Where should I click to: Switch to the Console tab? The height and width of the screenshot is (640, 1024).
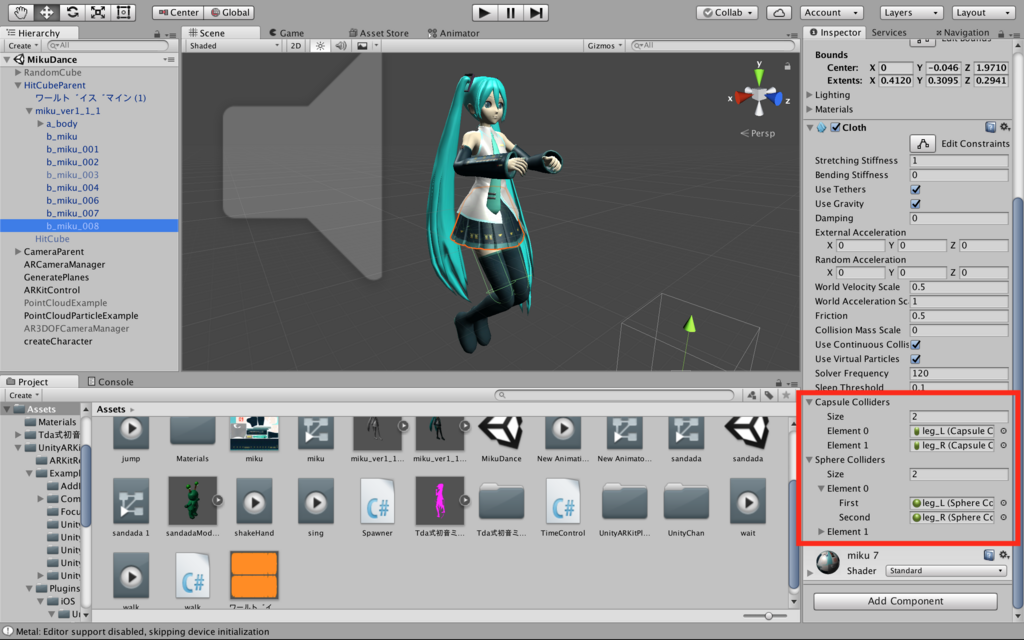pos(110,381)
